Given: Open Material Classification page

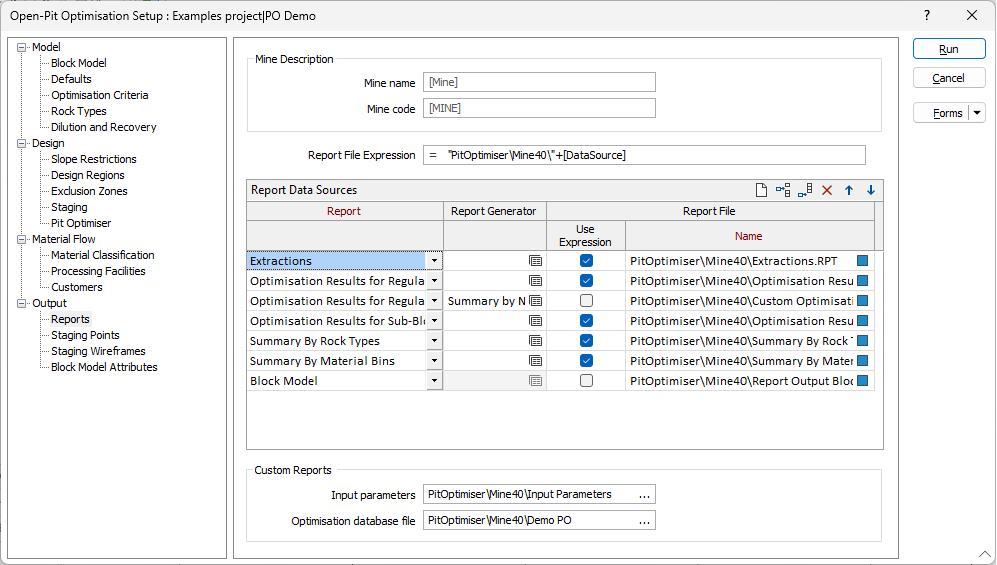Looking at the screenshot, I should coord(103,255).
